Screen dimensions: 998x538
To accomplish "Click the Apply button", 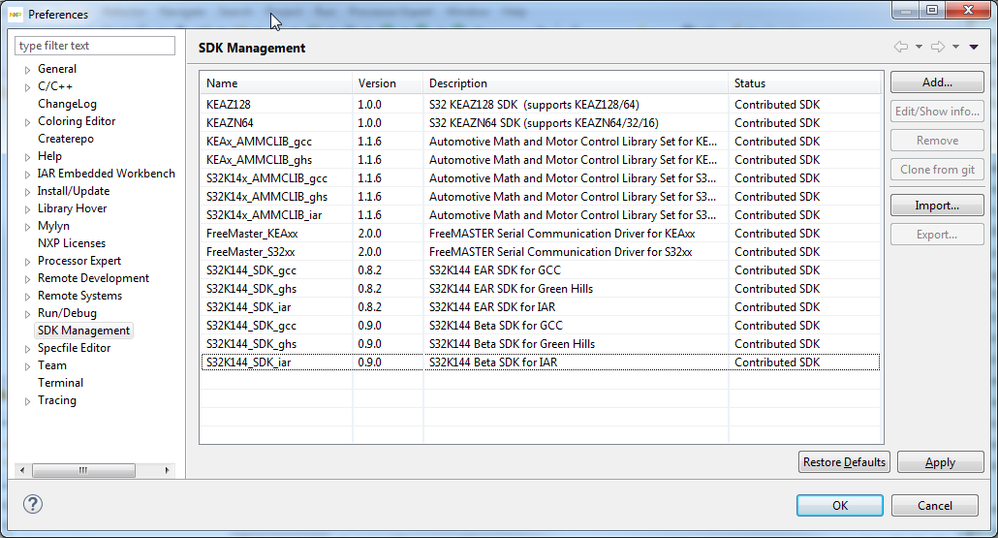I will click(940, 462).
